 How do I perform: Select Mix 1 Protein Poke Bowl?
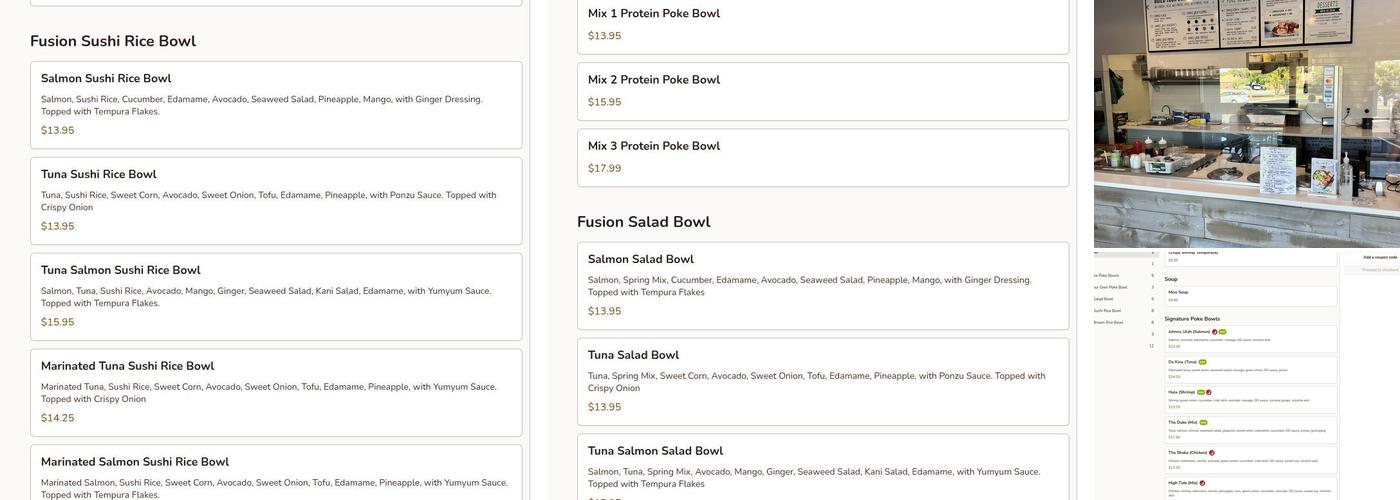coord(654,14)
